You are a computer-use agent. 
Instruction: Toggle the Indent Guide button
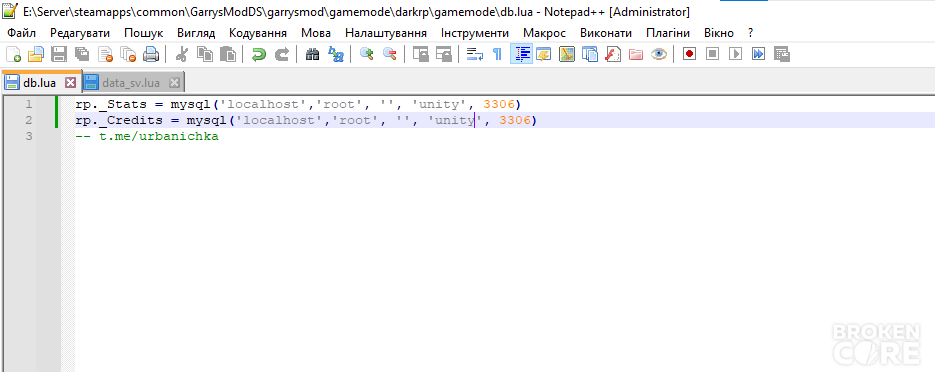tap(521, 55)
